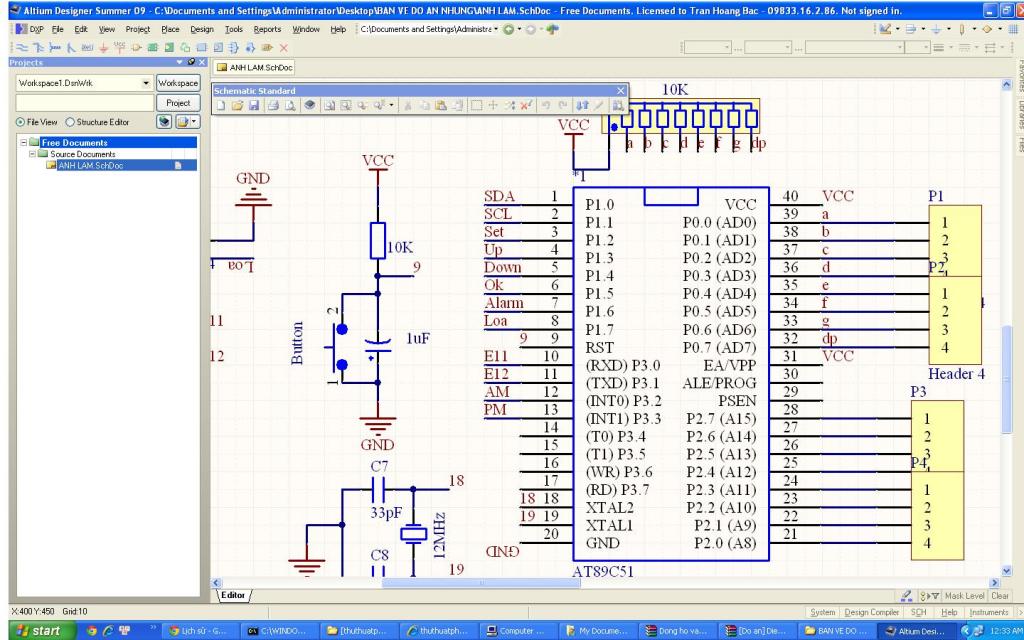Collapse the Free Documents tree node
Image resolution: width=1024 pixels, height=640 pixels.
pyautogui.click(x=22, y=143)
